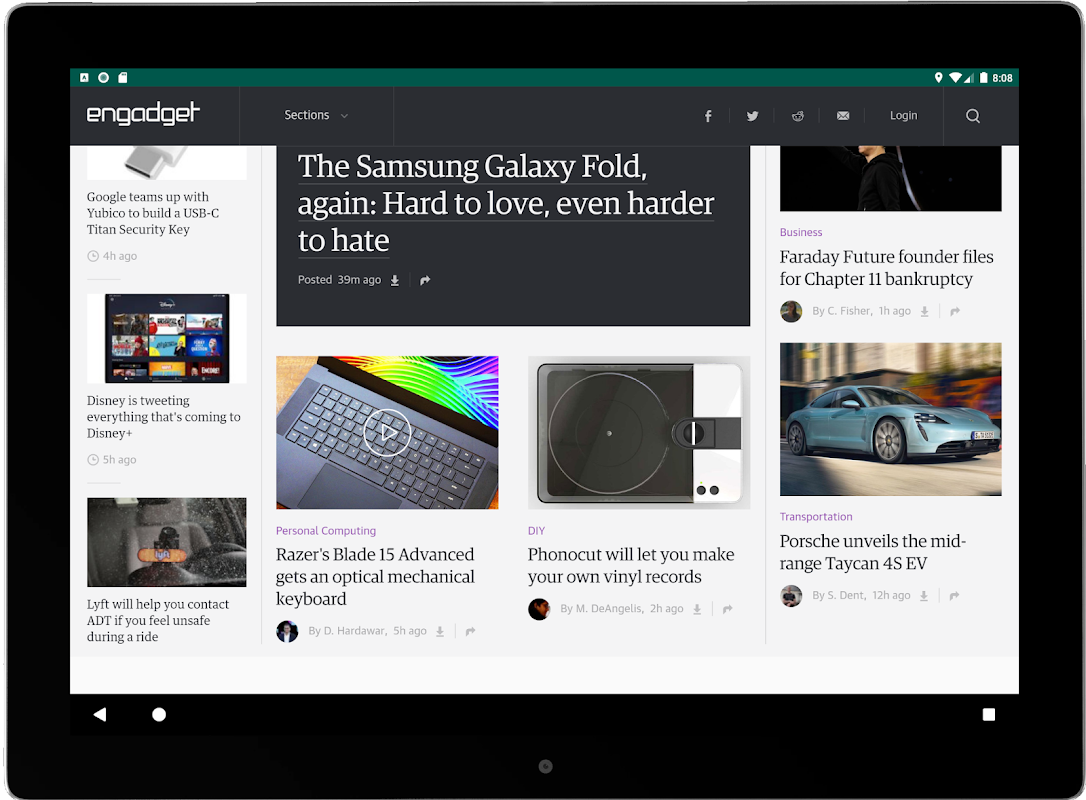Save the Porsche Taycan article download icon
Screen dimensions: 1086x800
tap(923, 596)
